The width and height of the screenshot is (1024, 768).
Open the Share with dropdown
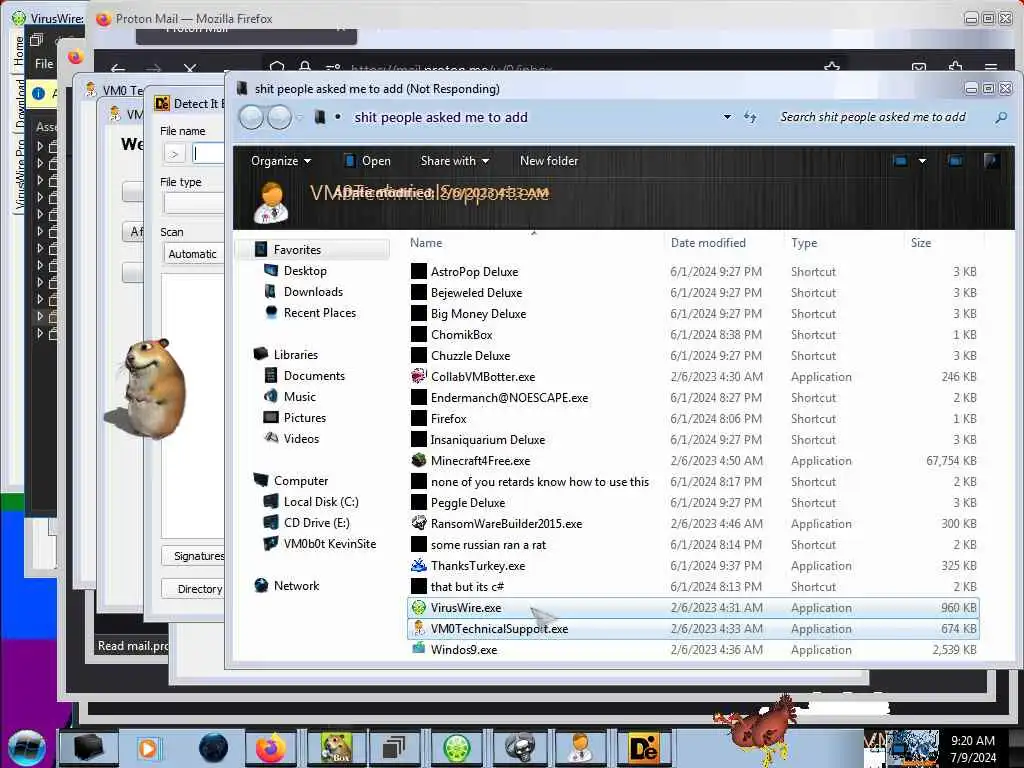[455, 161]
